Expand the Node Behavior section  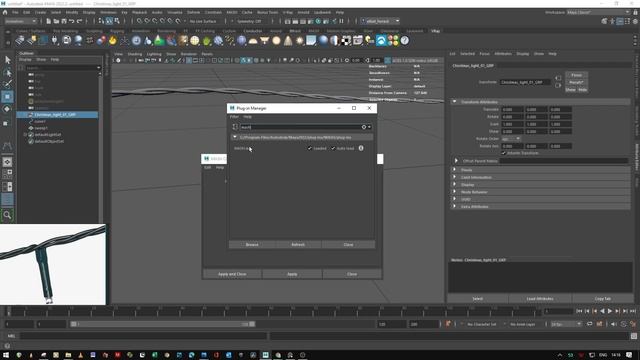[x=454, y=192]
